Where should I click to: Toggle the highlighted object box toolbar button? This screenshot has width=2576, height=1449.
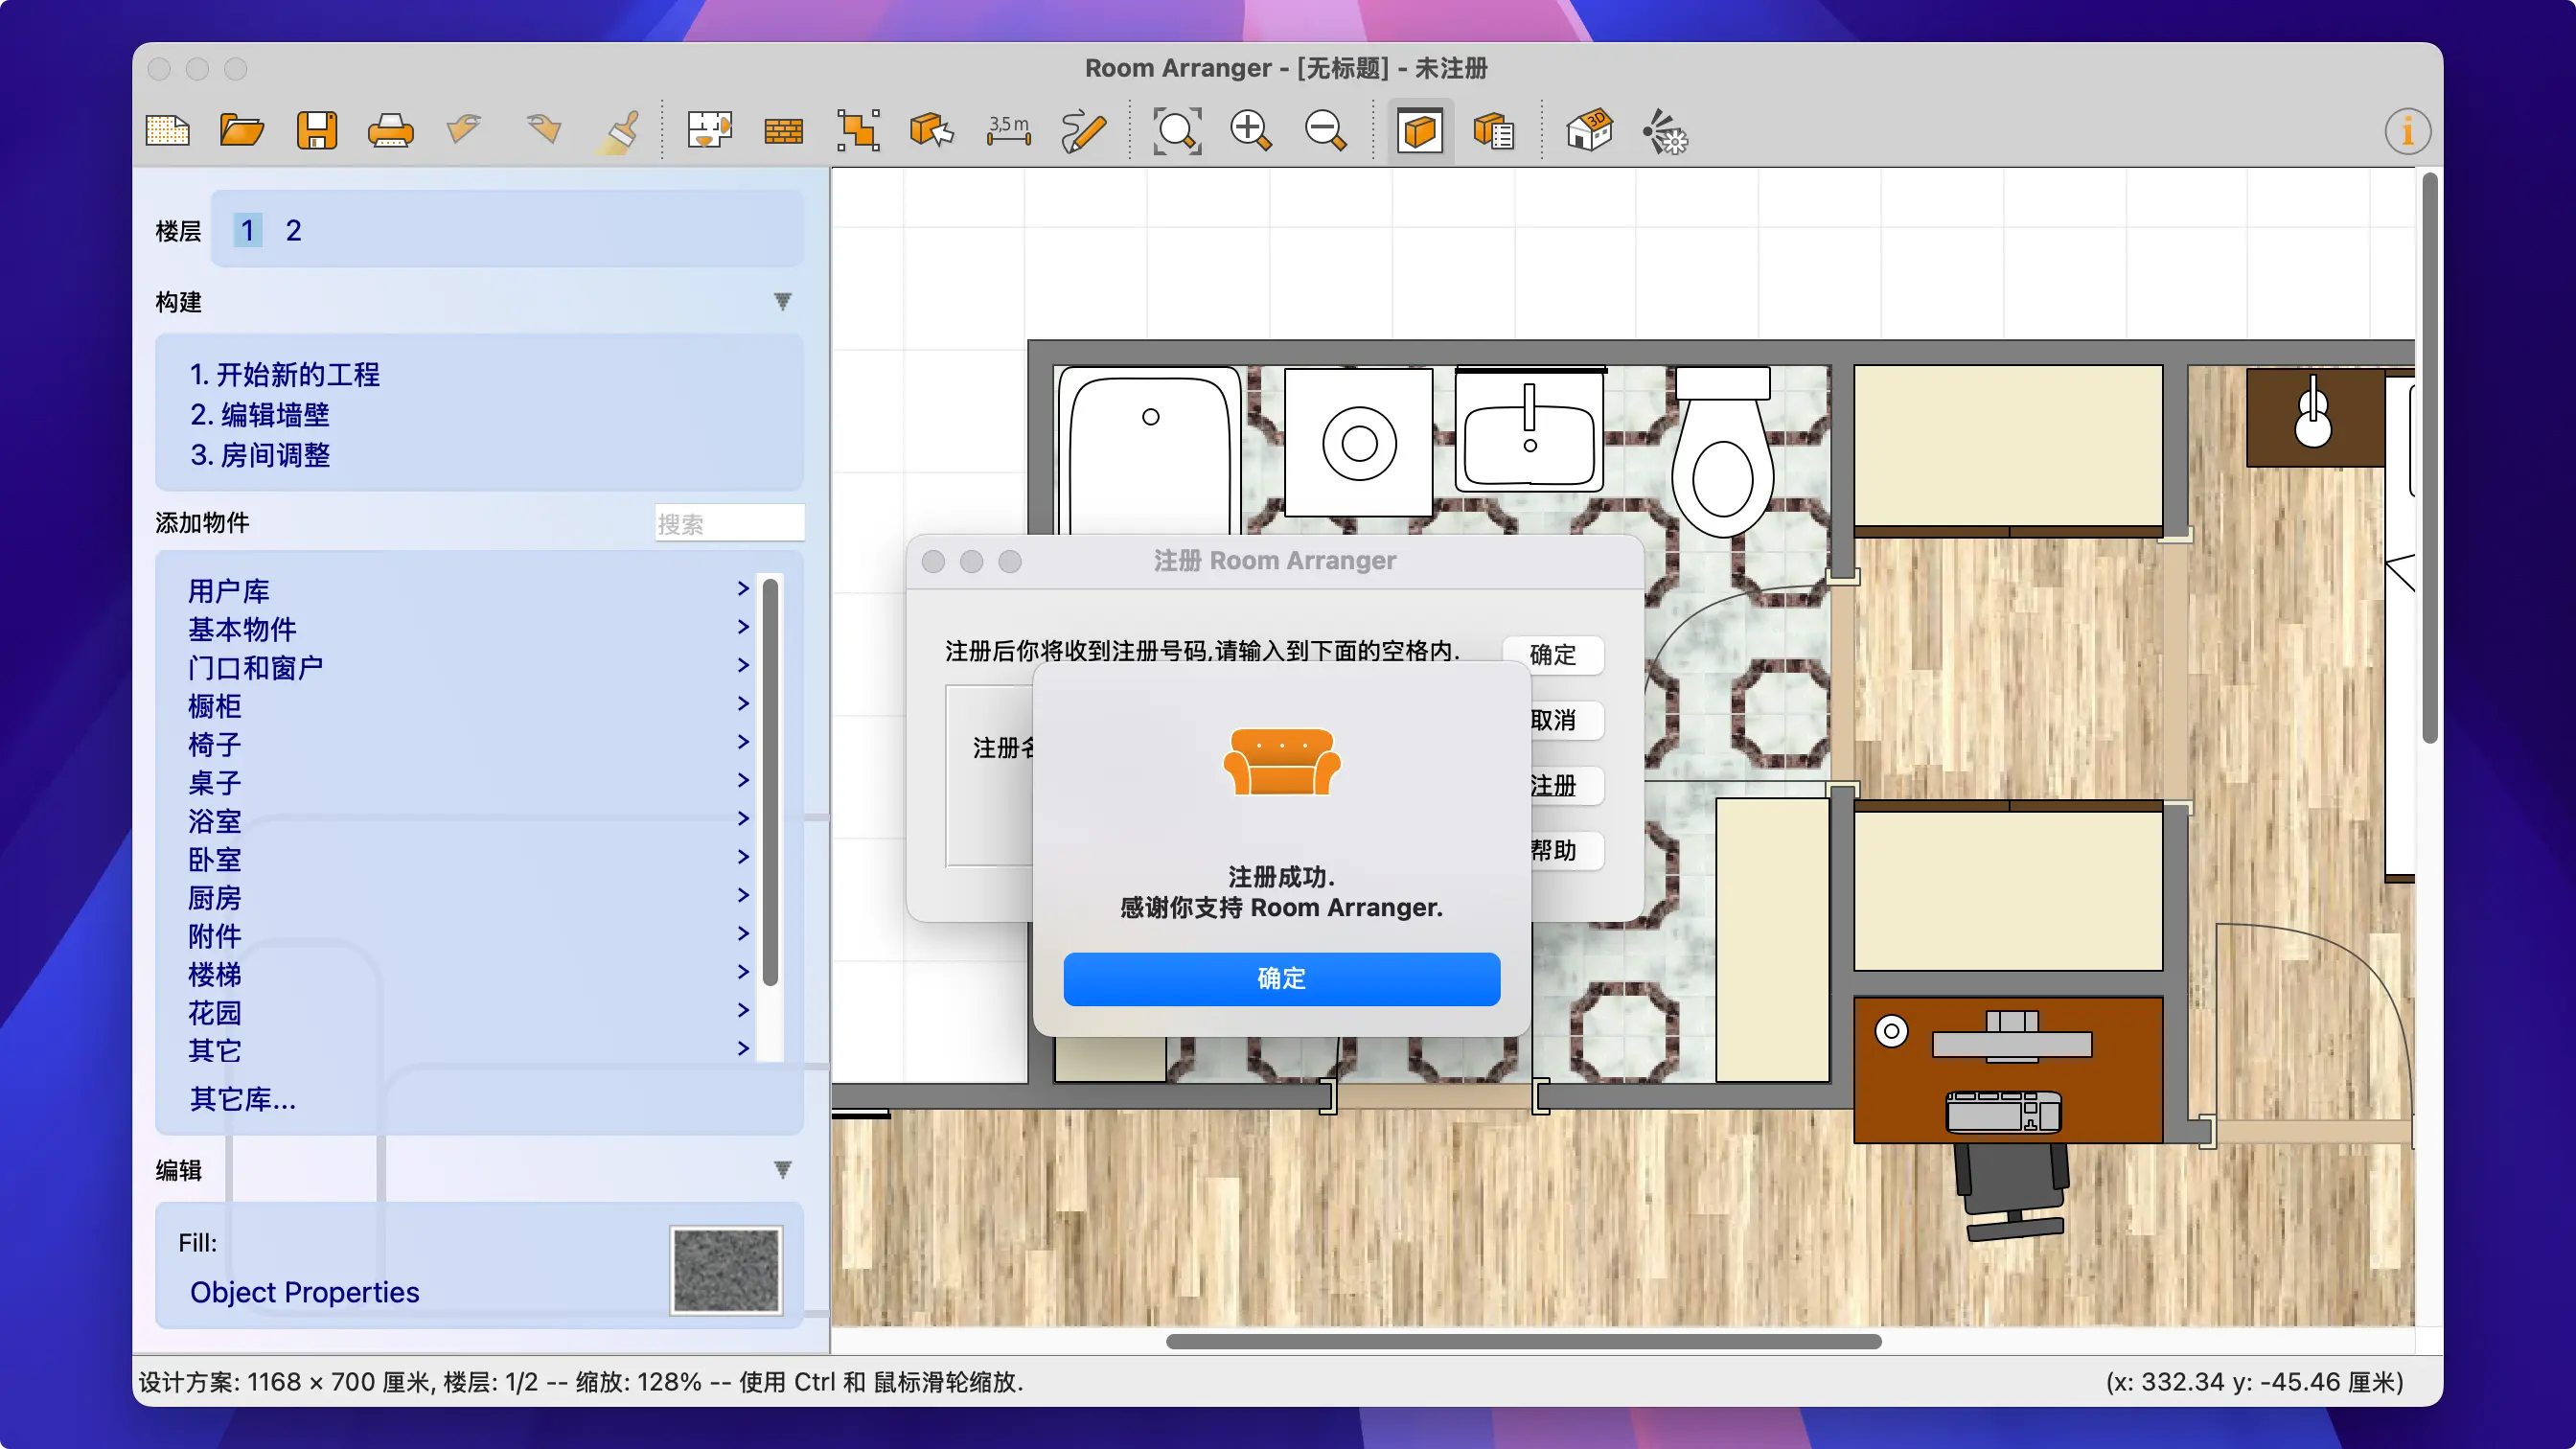1419,131
